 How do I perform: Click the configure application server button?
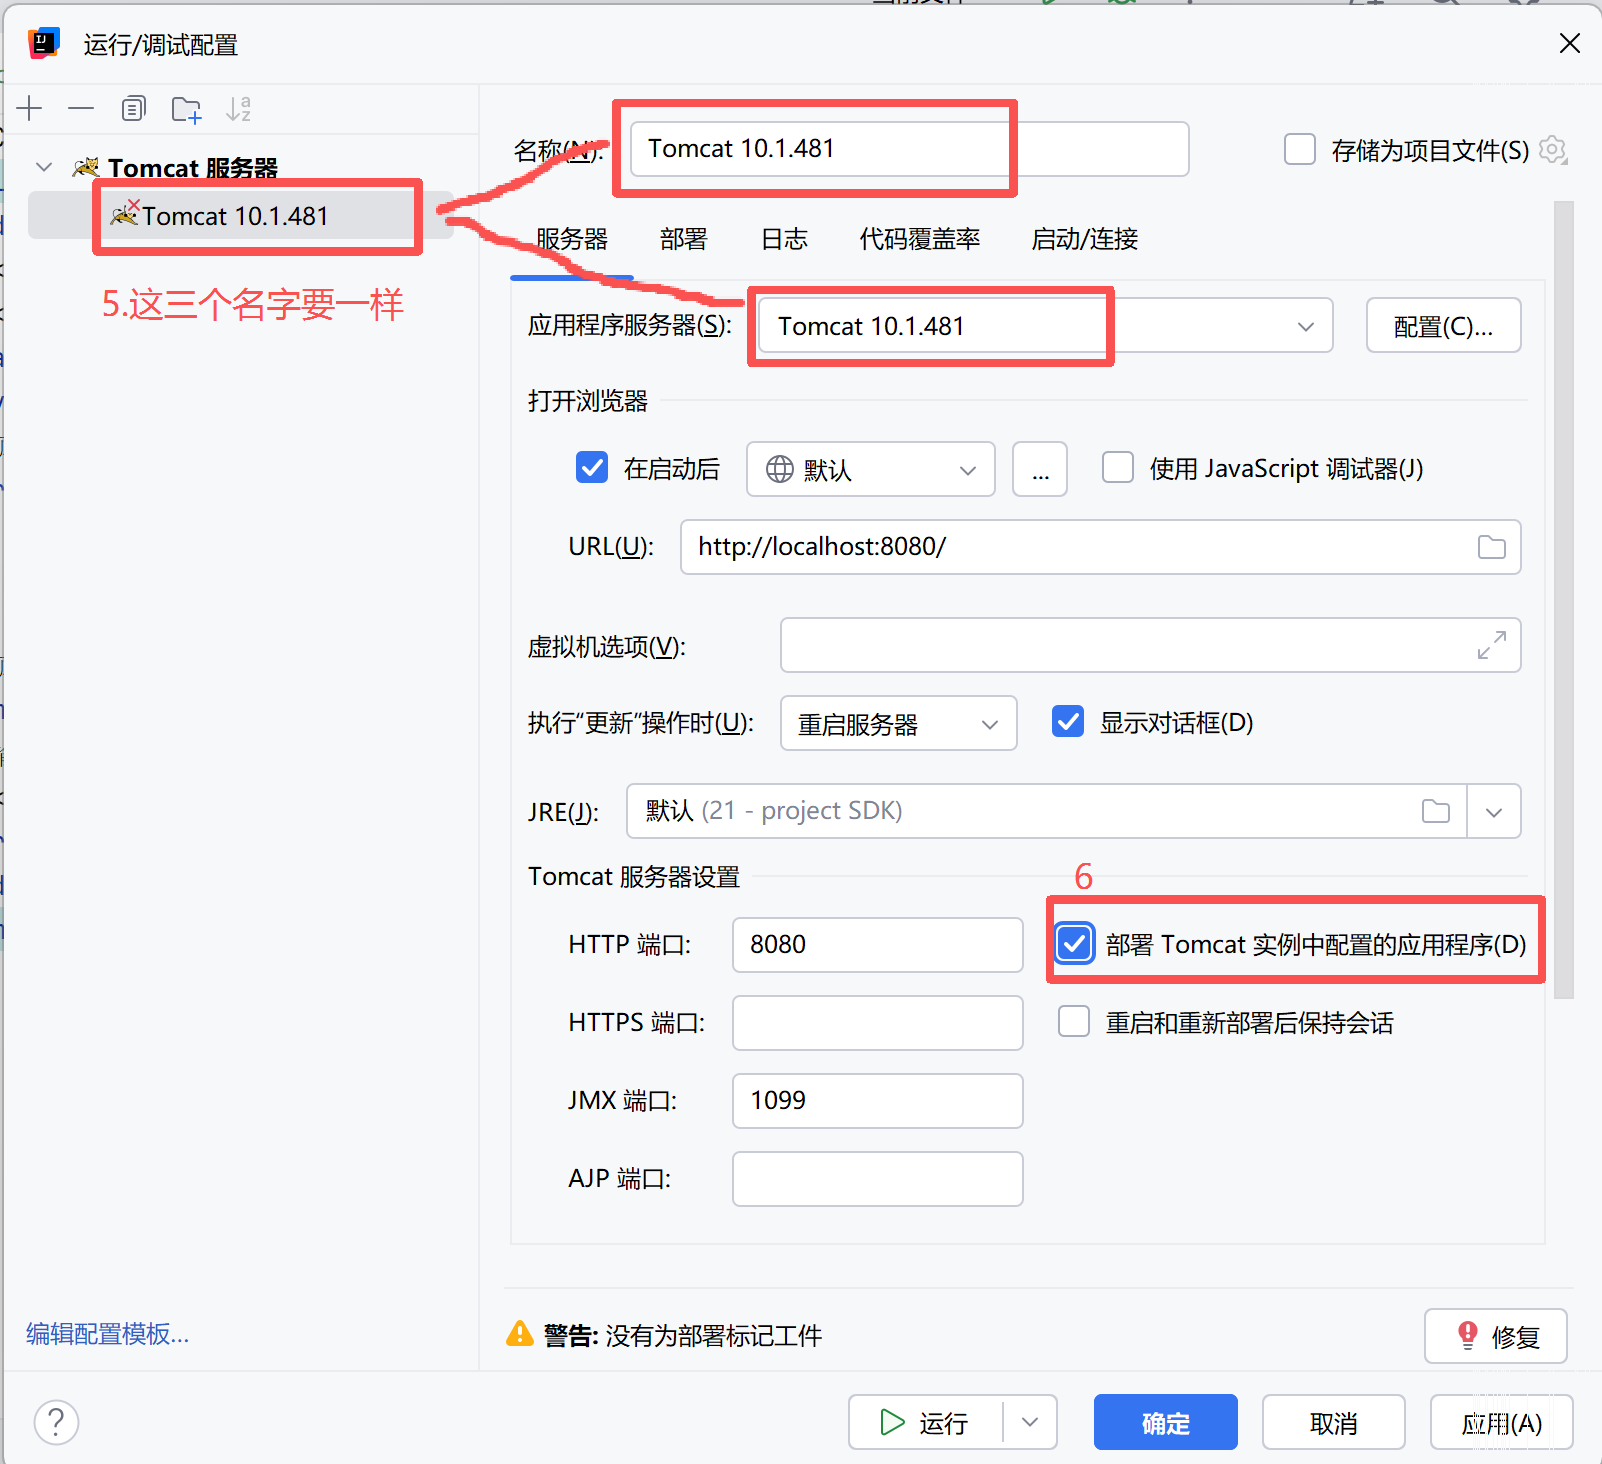pyautogui.click(x=1444, y=325)
